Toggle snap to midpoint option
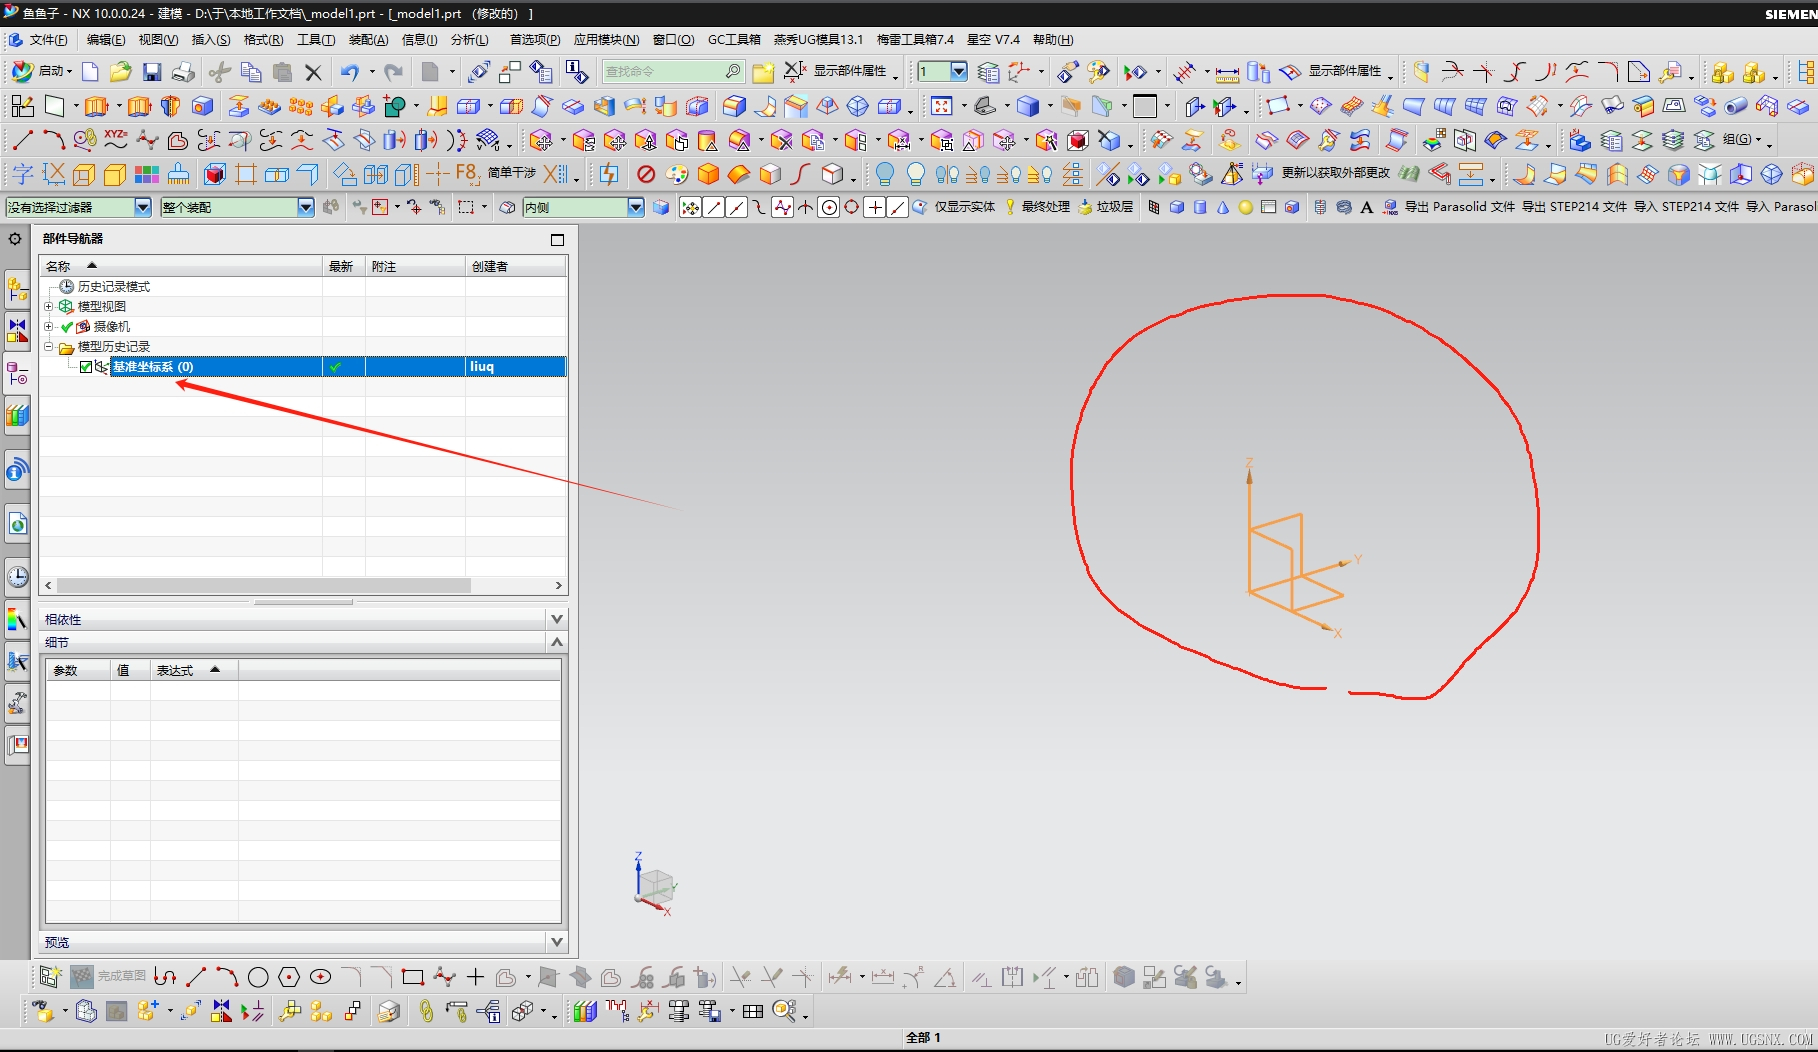This screenshot has height=1052, width=1818. tap(737, 207)
